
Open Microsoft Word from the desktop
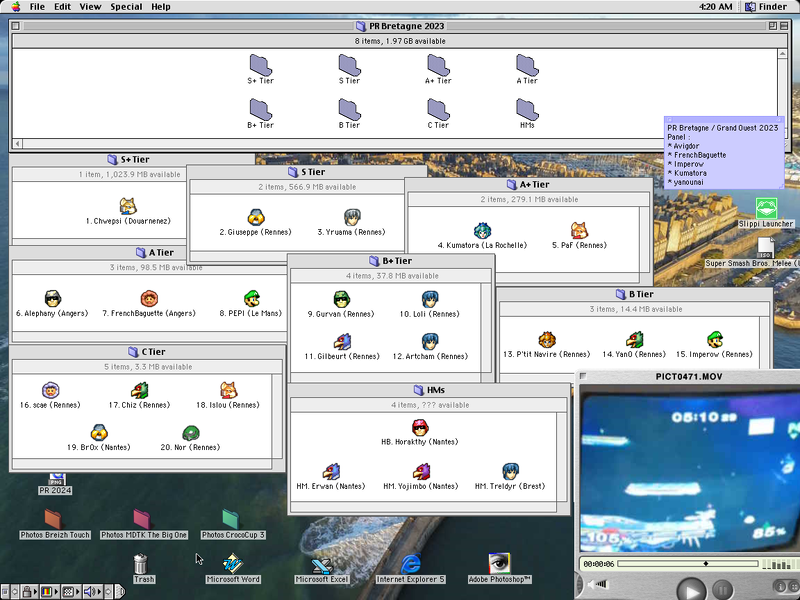(233, 564)
